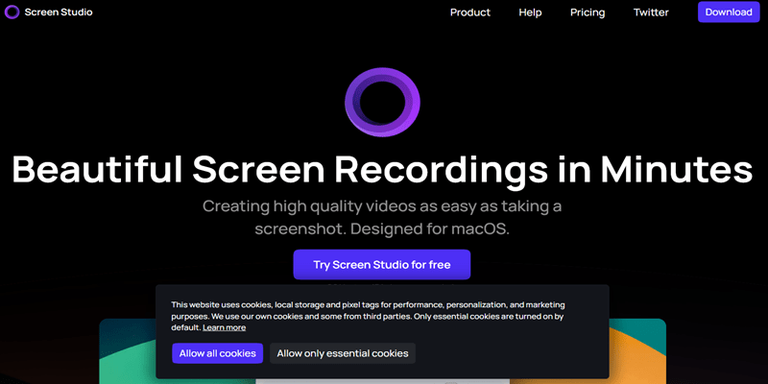Accept with Allow all cookies button
The height and width of the screenshot is (384, 768).
217,353
